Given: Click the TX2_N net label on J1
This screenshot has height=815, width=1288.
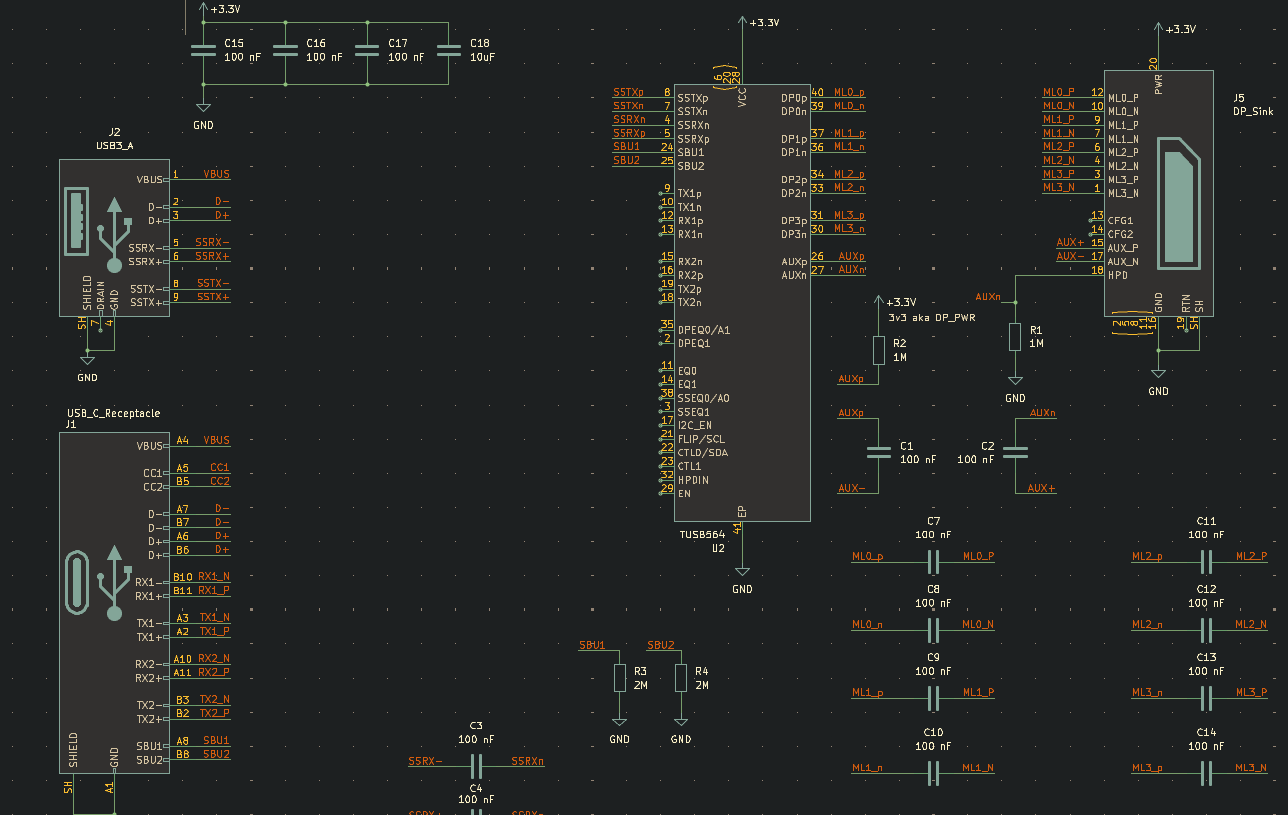Looking at the screenshot, I should 214,699.
